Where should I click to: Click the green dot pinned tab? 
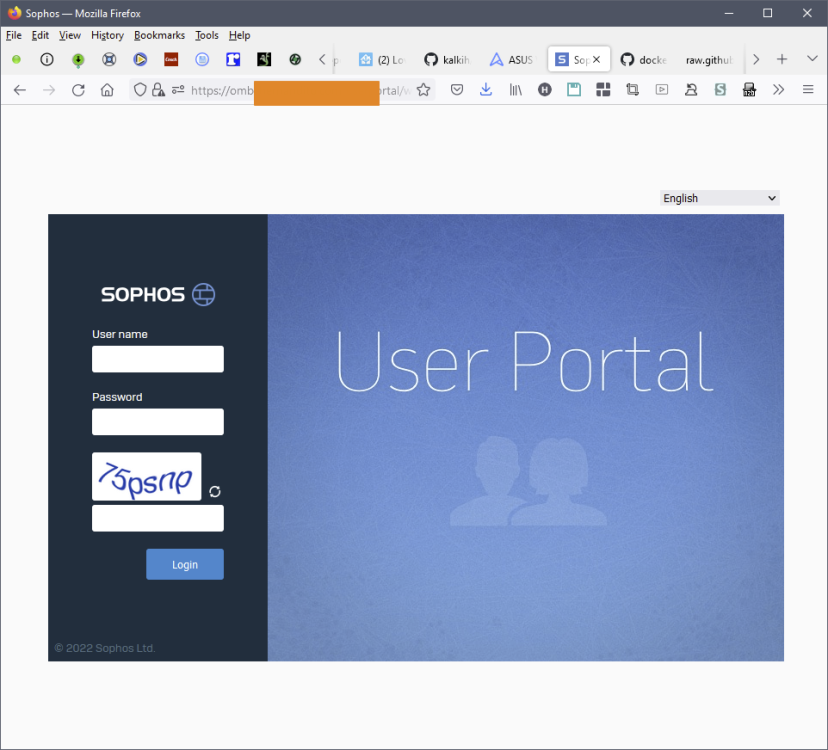point(16,60)
